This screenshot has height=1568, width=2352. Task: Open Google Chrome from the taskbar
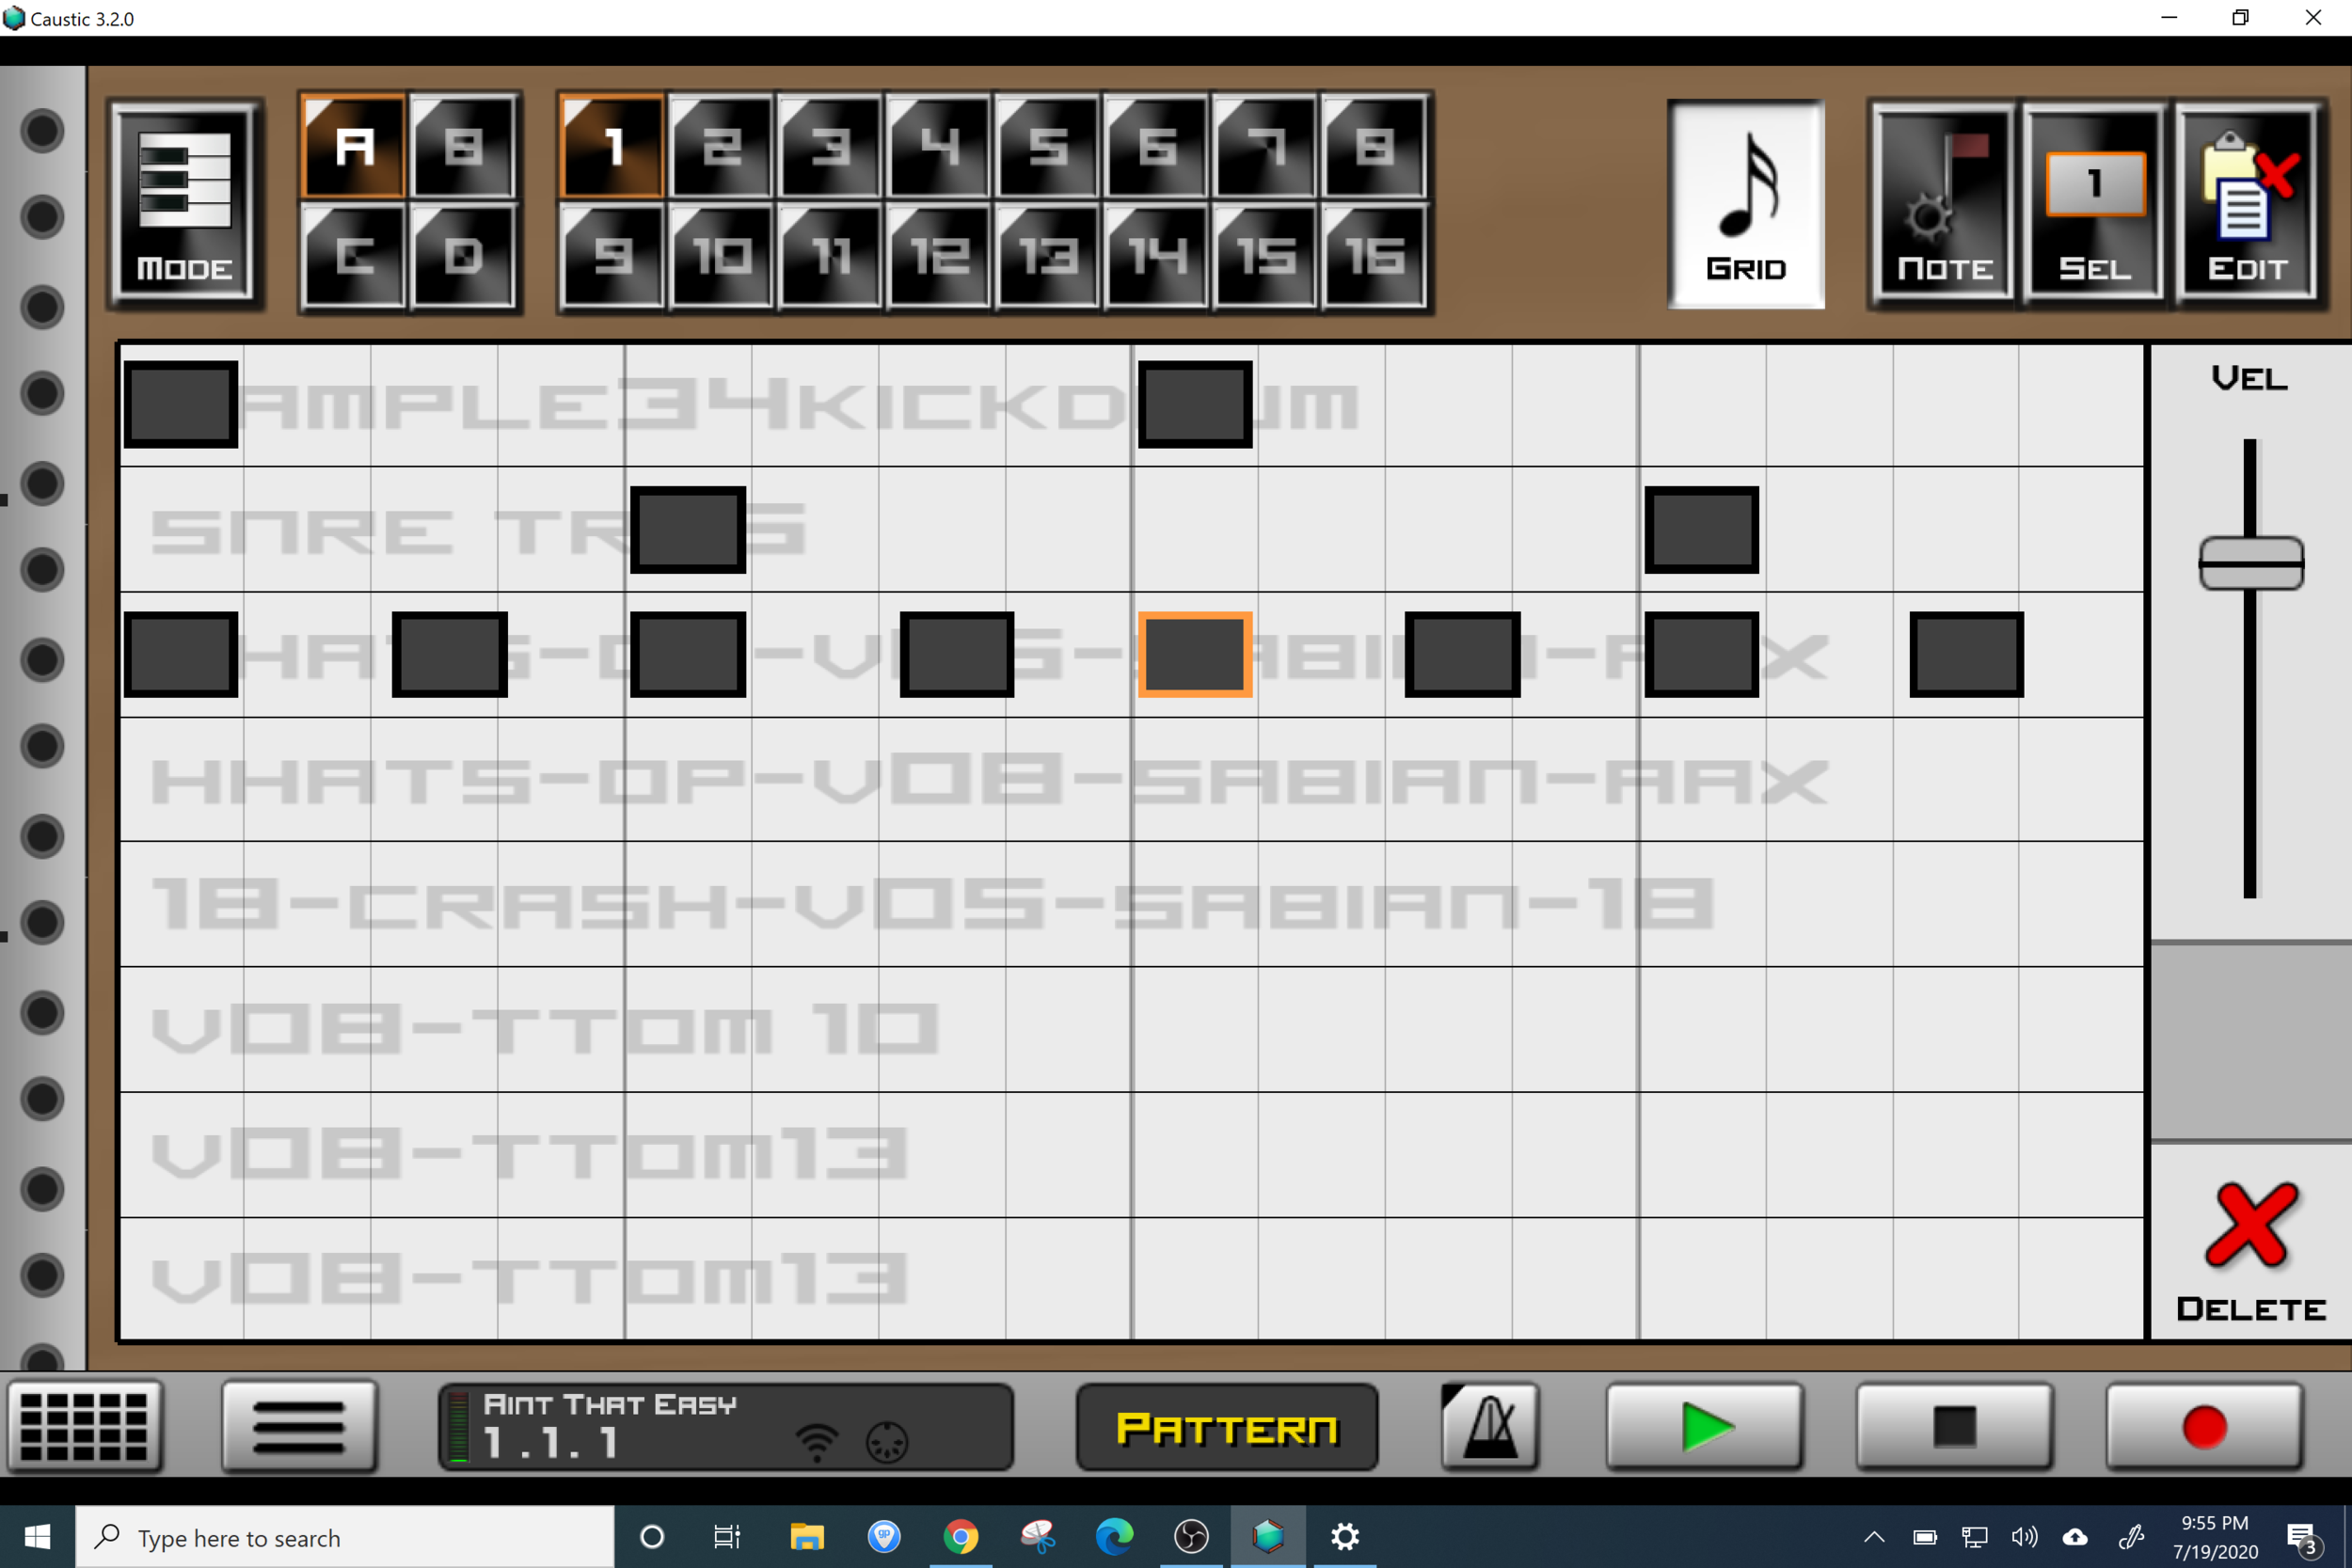(960, 1536)
